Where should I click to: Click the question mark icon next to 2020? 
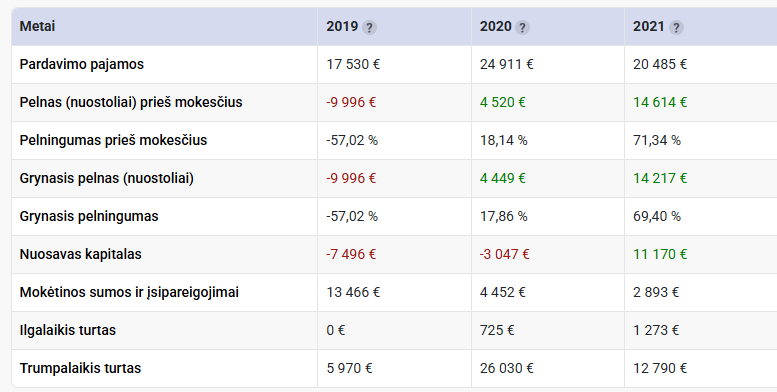(522, 27)
